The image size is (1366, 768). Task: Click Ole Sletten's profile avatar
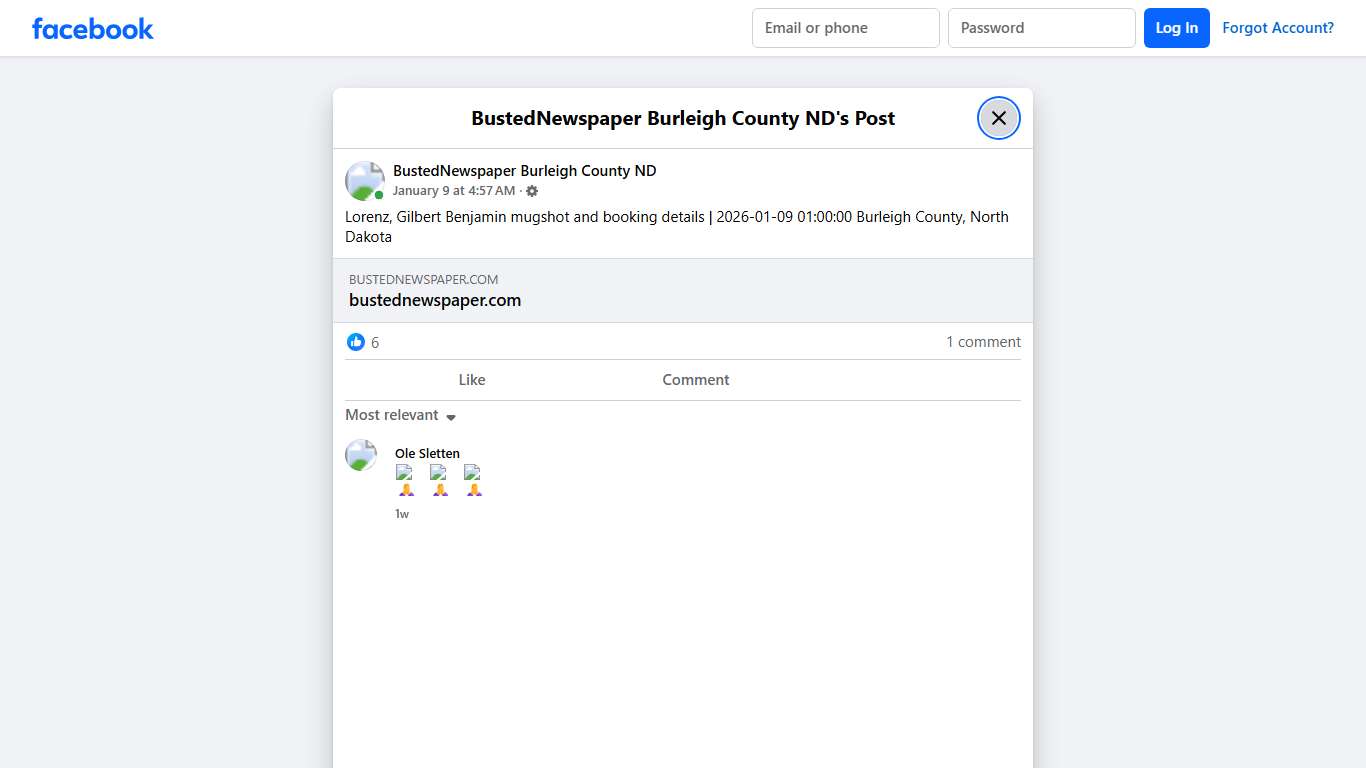tap(361, 455)
